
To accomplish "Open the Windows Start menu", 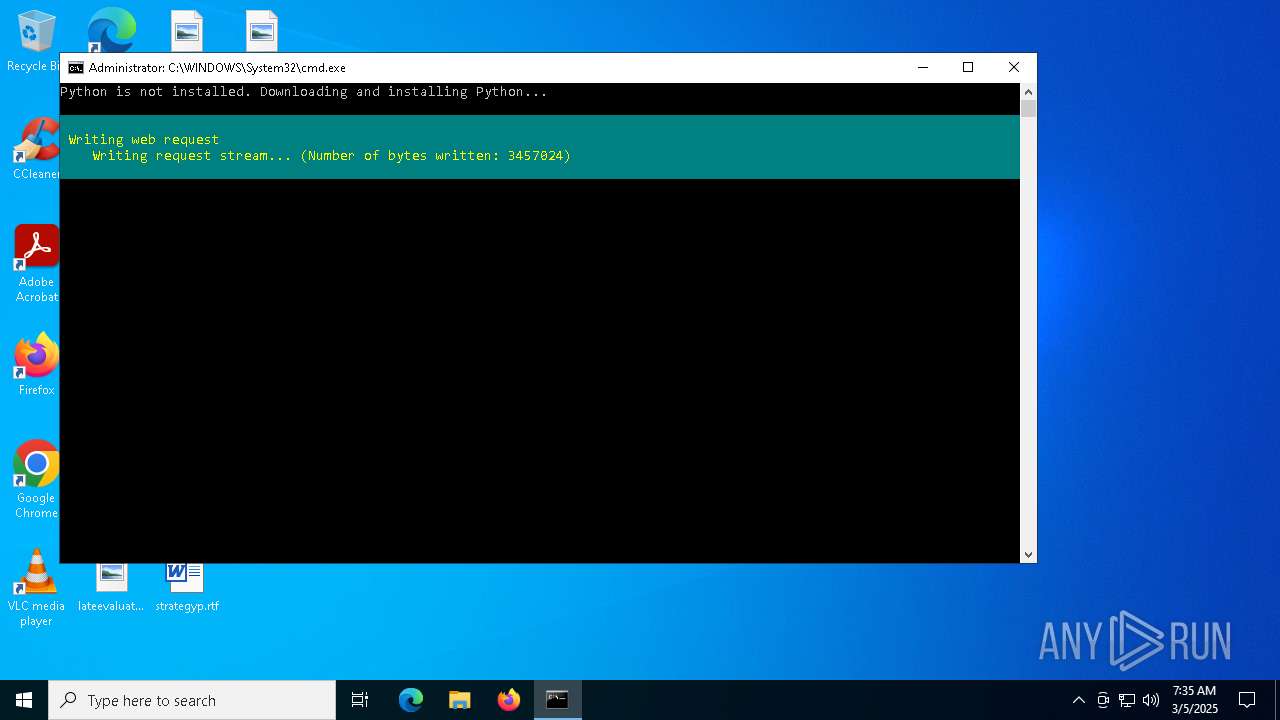I will tap(24, 700).
